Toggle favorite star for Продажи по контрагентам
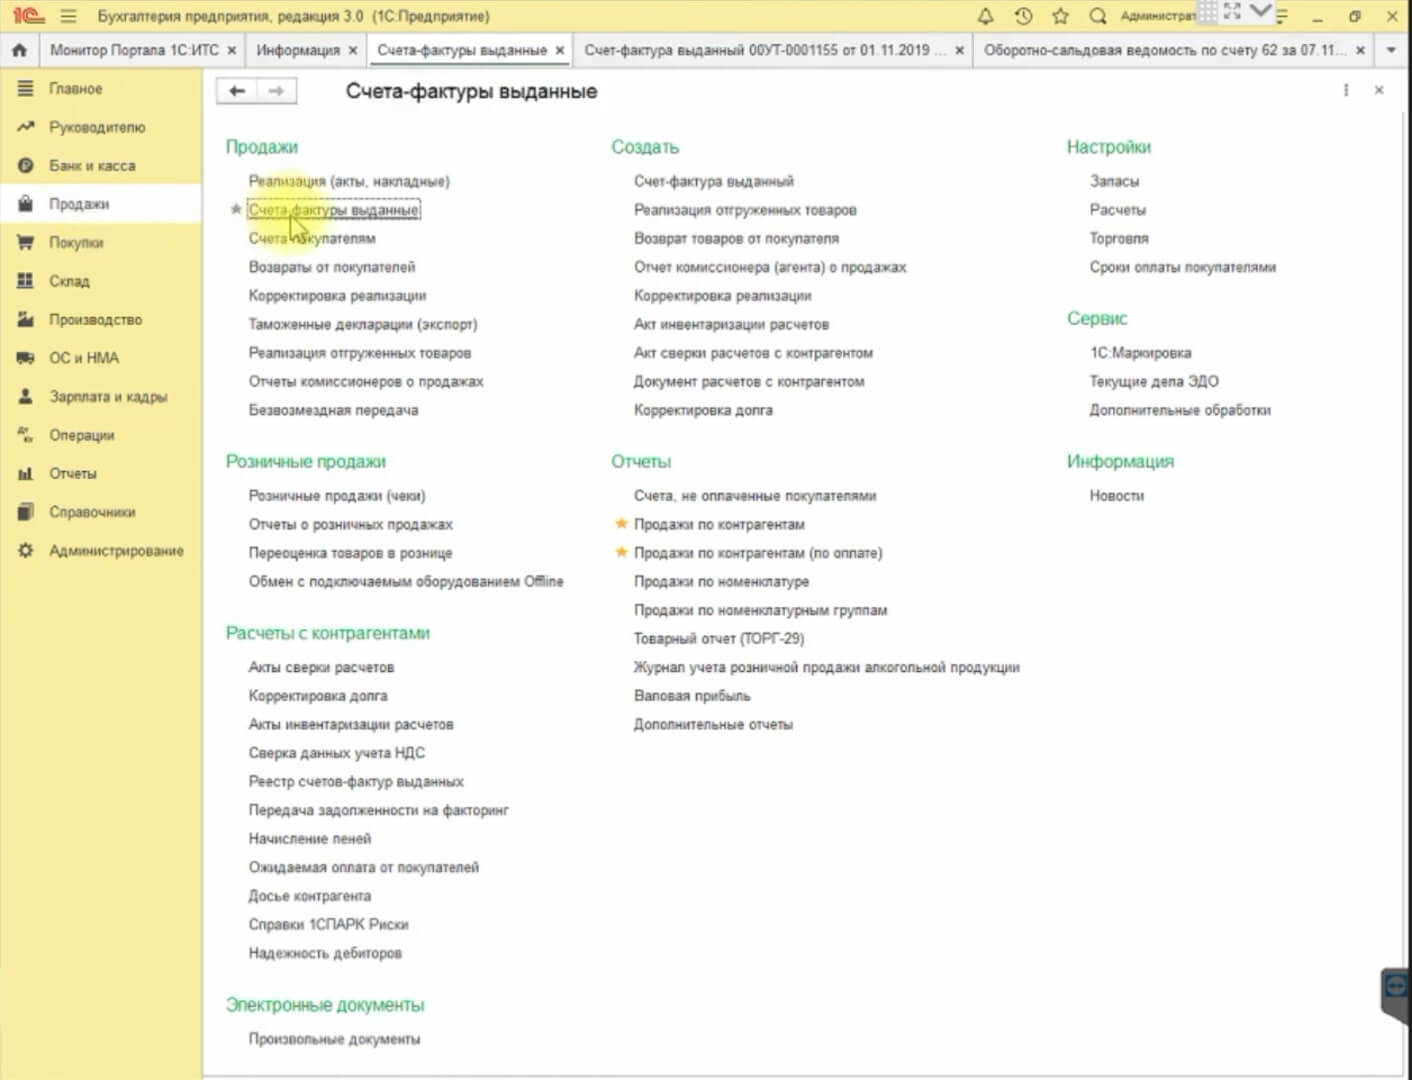The height and width of the screenshot is (1080, 1412). click(621, 523)
